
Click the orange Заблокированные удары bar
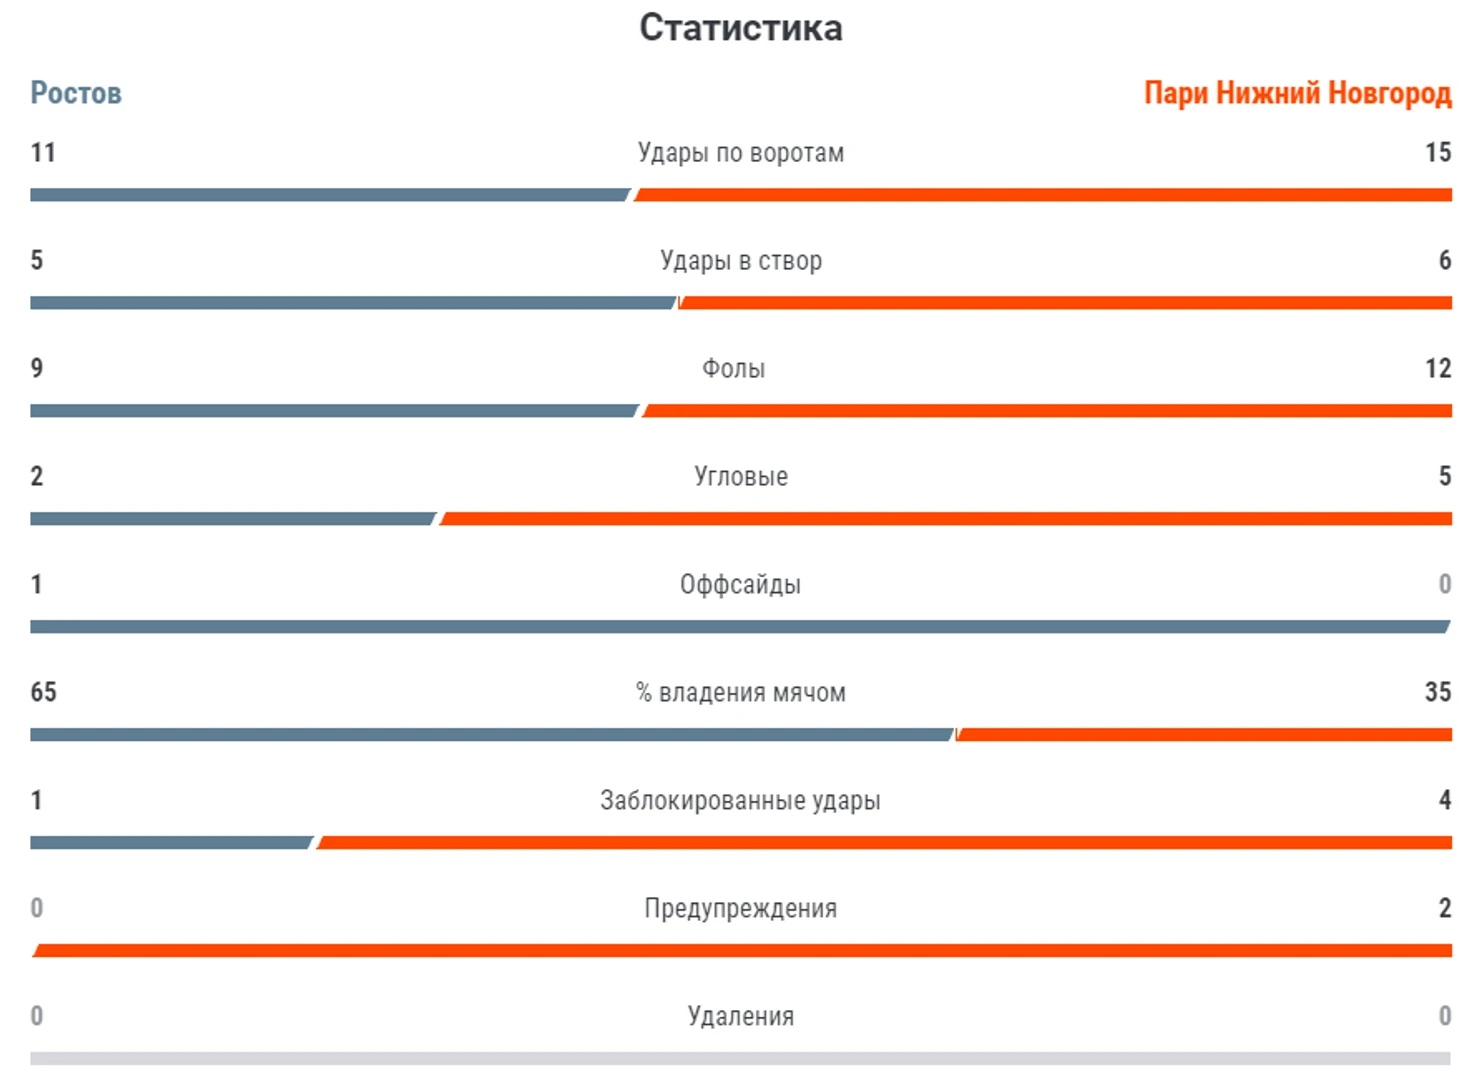pos(884,843)
